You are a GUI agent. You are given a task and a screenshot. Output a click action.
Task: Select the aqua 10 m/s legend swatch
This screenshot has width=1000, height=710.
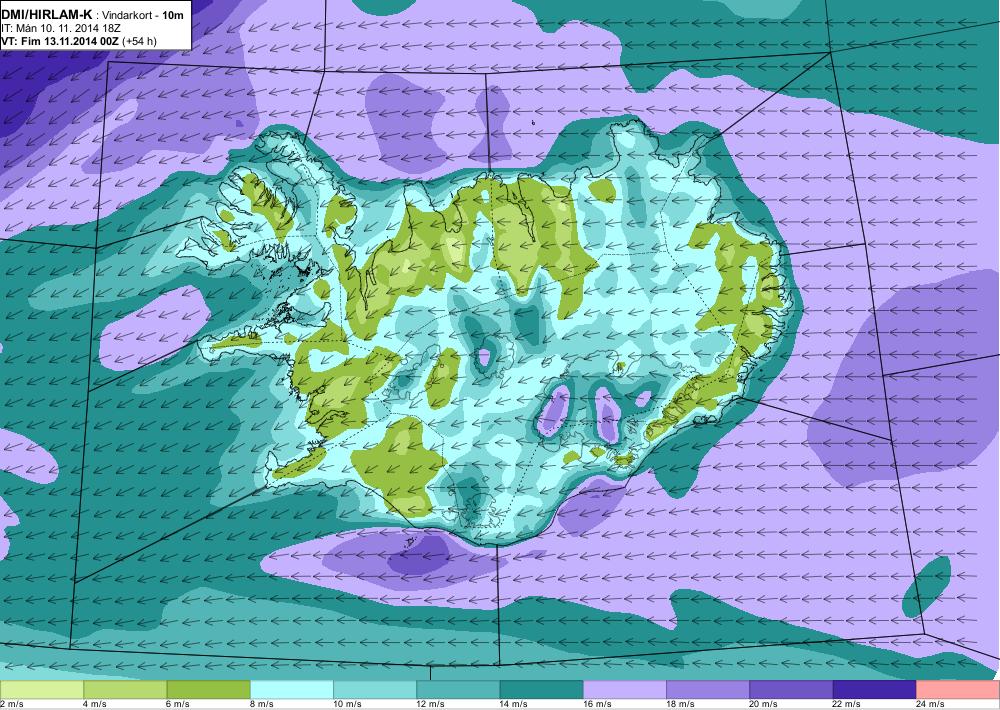(x=375, y=690)
